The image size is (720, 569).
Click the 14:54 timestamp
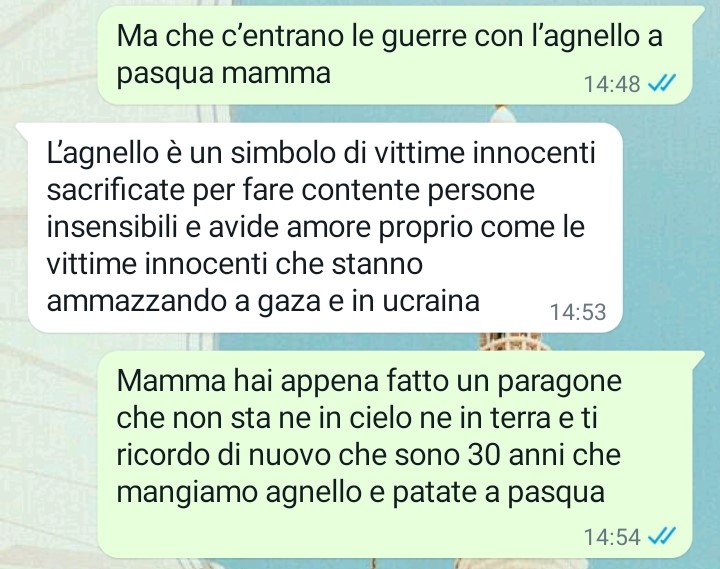tap(612, 536)
